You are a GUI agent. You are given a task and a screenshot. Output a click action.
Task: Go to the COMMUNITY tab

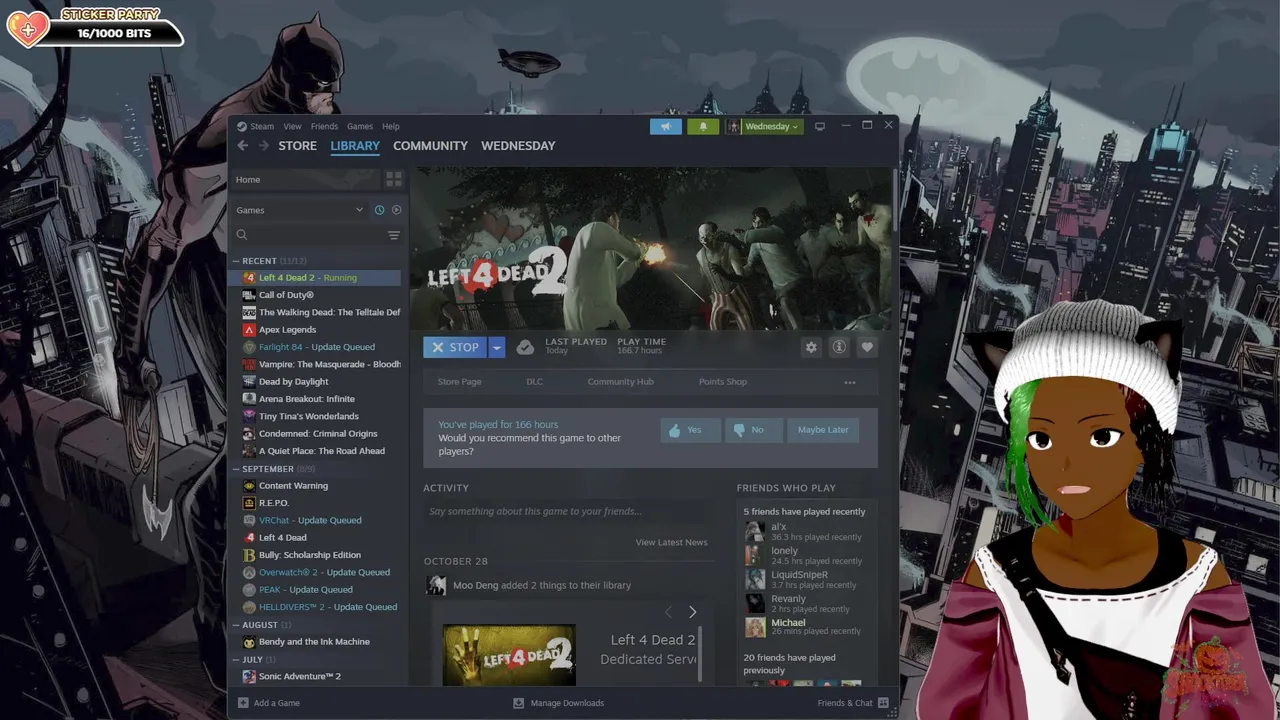(x=430, y=146)
